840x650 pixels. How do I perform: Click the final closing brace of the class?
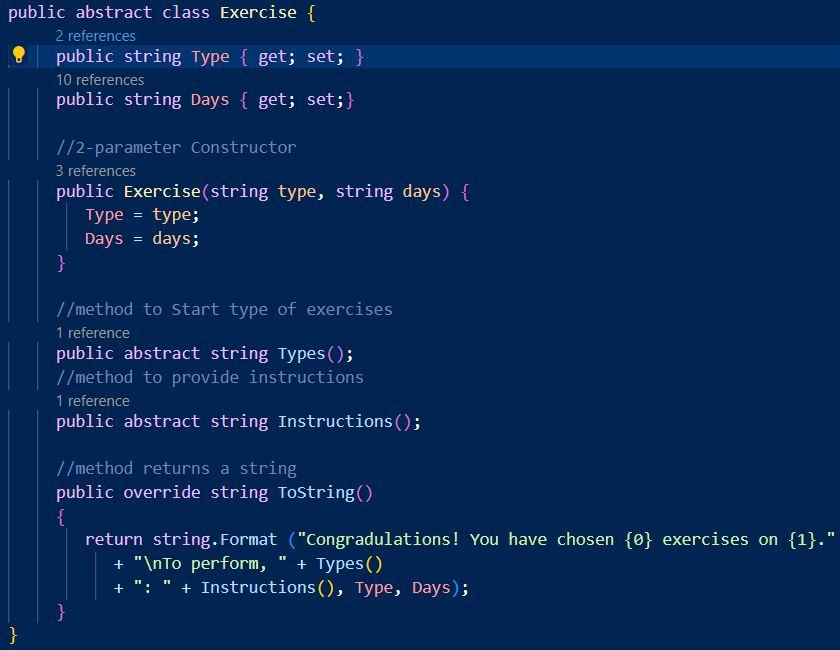coord(13,636)
